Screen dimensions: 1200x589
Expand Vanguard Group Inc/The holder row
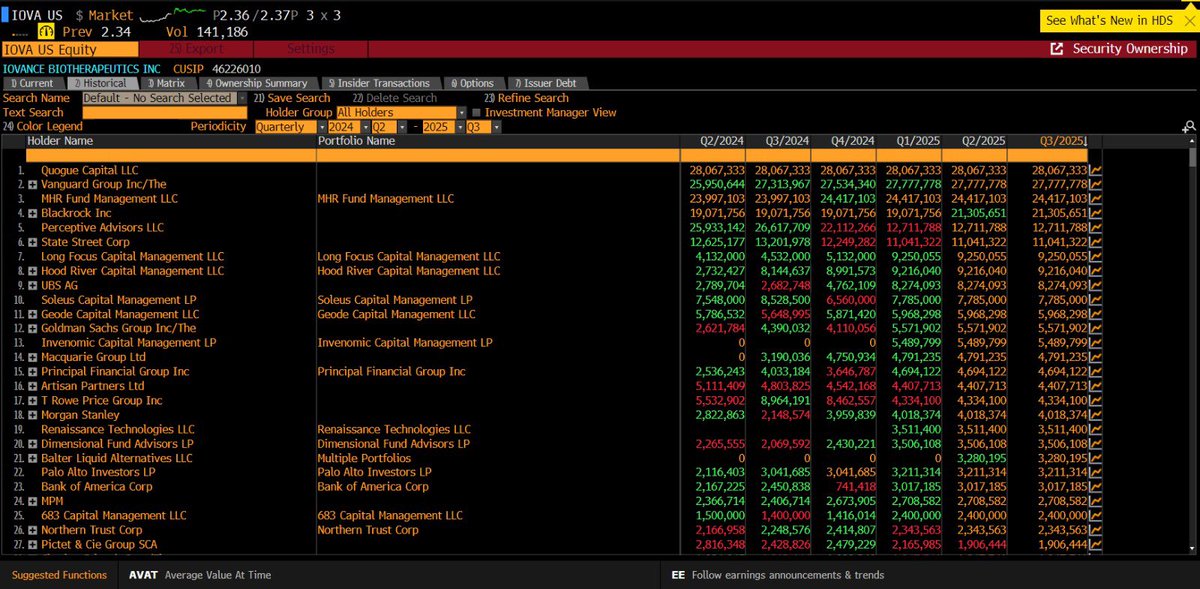pos(33,185)
